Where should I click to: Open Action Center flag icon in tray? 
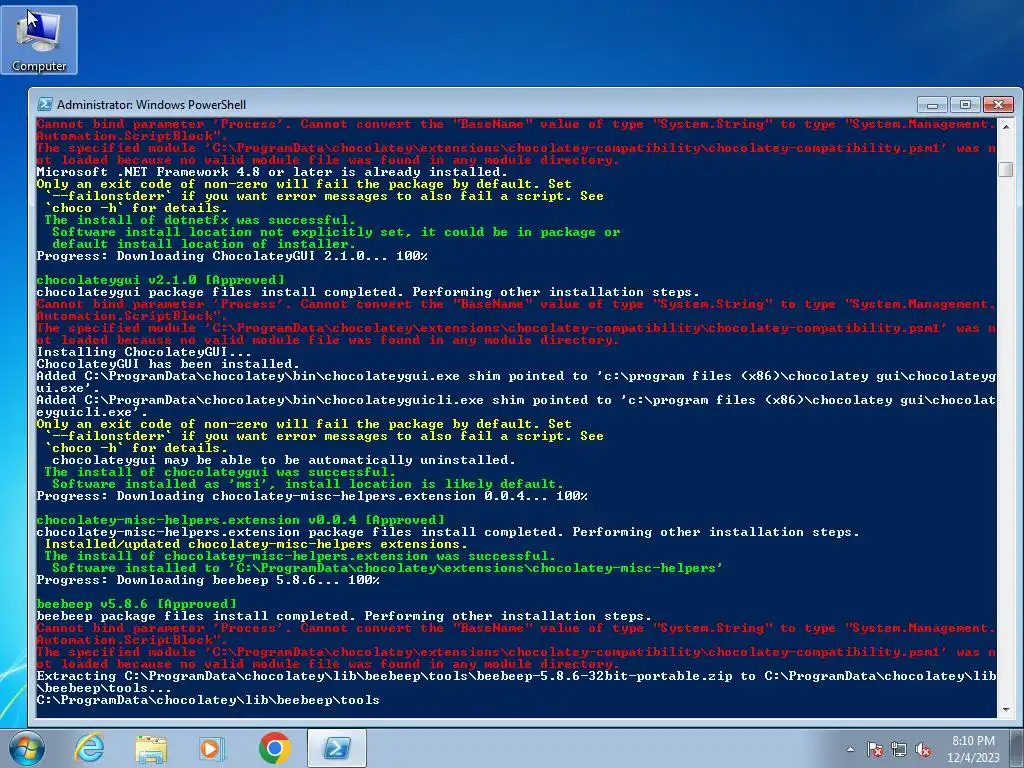coord(875,749)
